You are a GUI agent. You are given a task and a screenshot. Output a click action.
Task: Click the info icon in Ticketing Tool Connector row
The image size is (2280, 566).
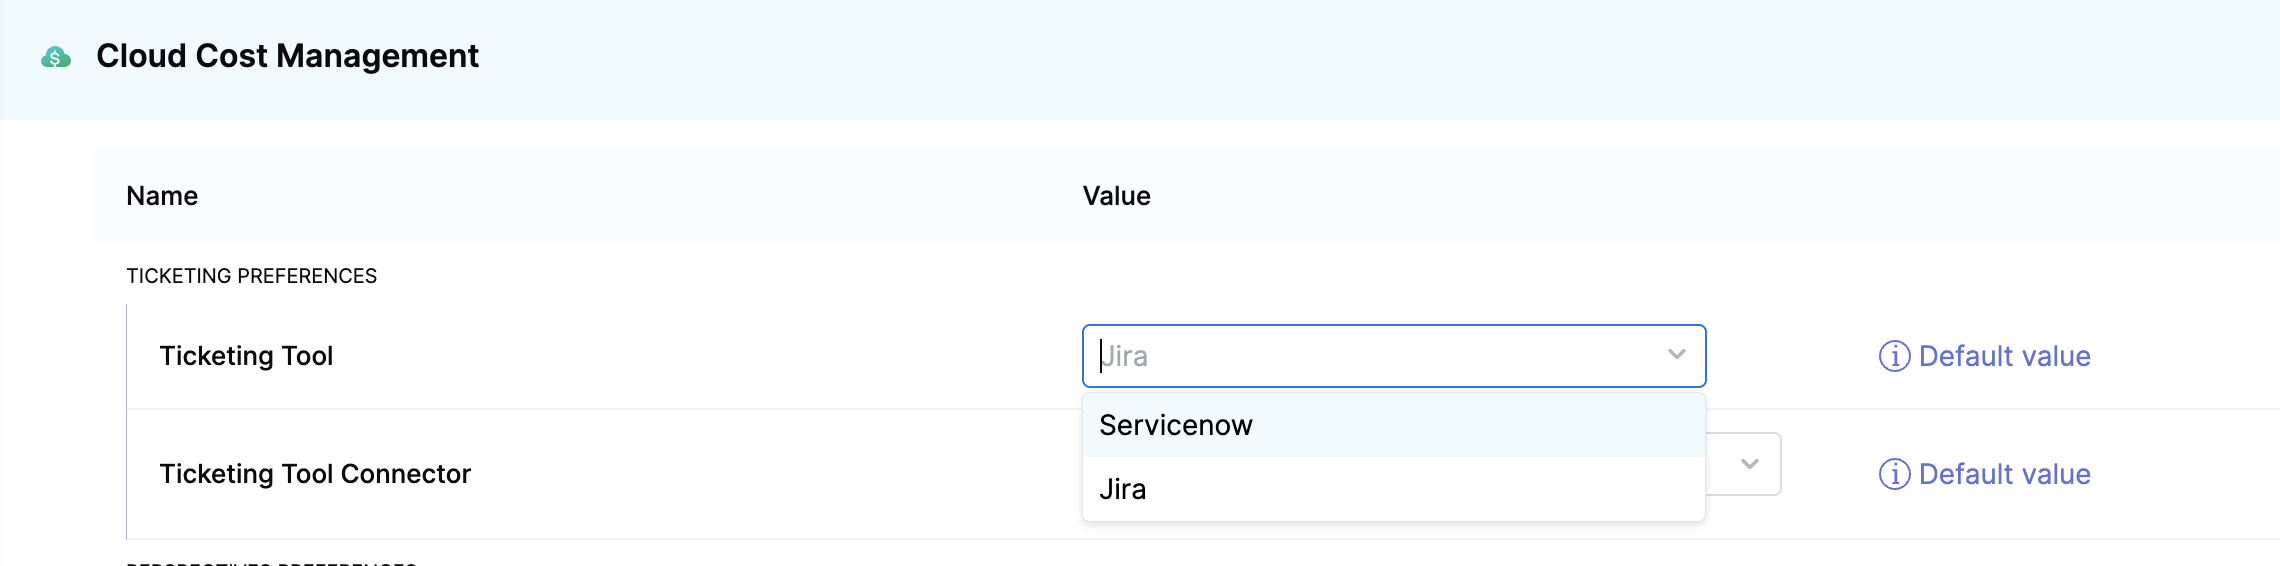pos(1894,474)
